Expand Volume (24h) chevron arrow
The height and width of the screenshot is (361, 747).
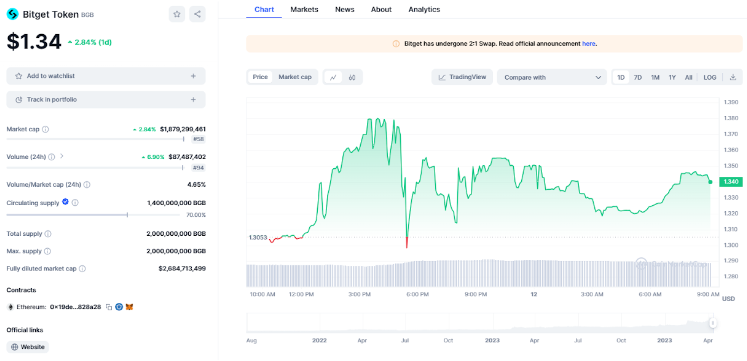pyautogui.click(x=62, y=156)
